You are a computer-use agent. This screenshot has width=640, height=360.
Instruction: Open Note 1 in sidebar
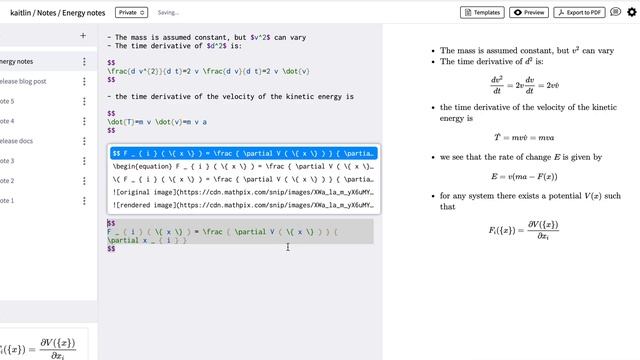click(7, 201)
